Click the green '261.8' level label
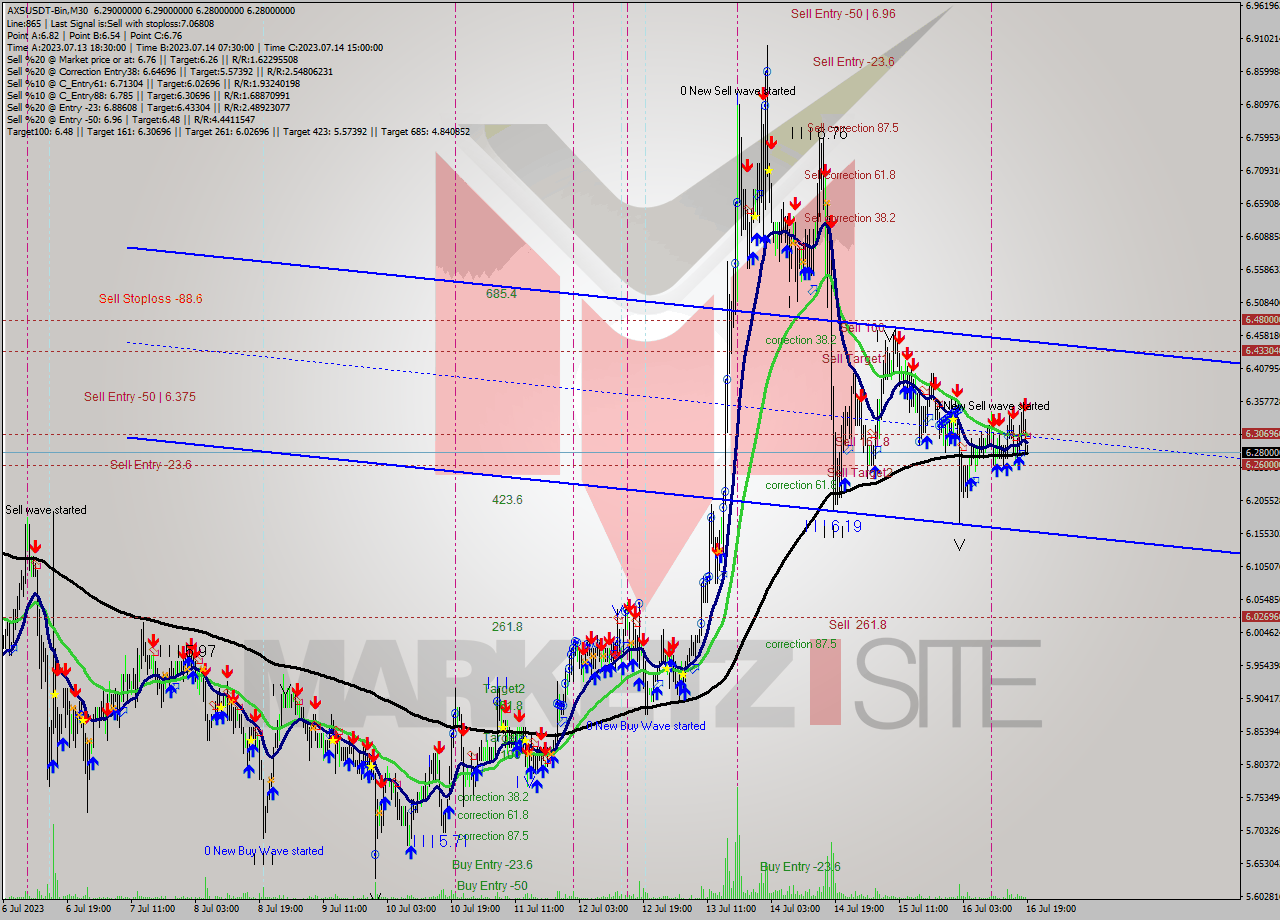The height and width of the screenshot is (920, 1280). click(507, 626)
